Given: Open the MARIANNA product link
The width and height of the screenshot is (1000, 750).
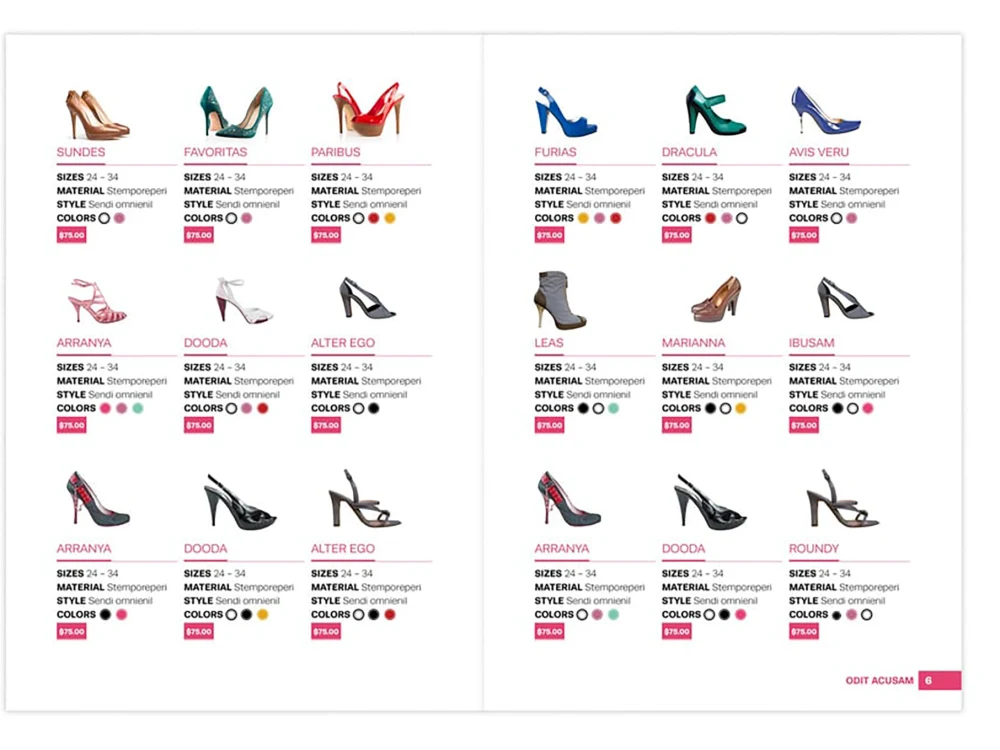Looking at the screenshot, I should tap(693, 343).
